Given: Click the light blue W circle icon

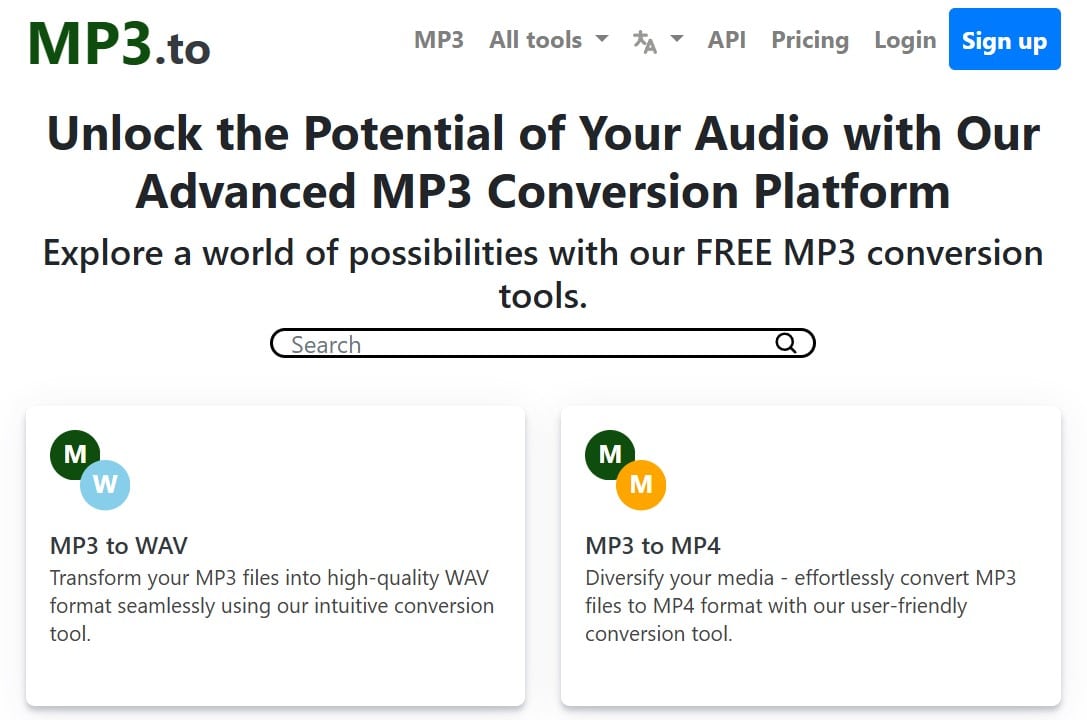Looking at the screenshot, I should click(x=105, y=484).
